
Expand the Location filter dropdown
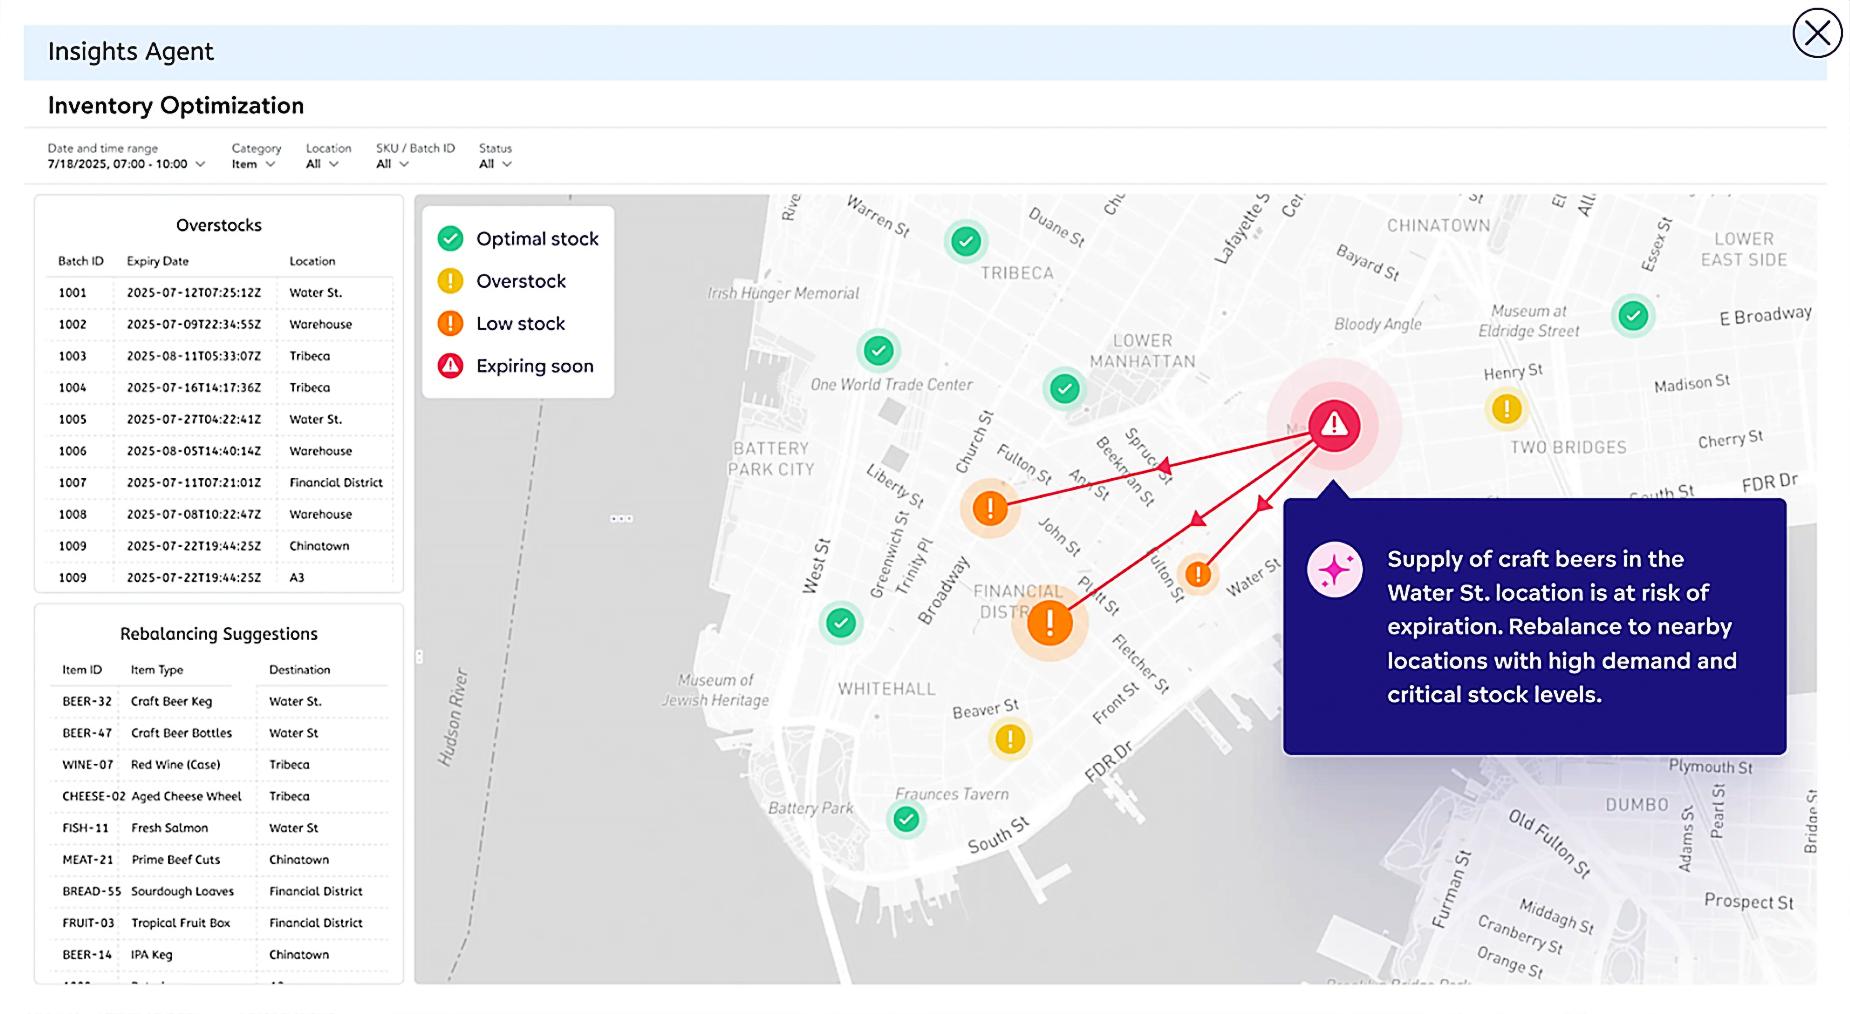(x=321, y=163)
